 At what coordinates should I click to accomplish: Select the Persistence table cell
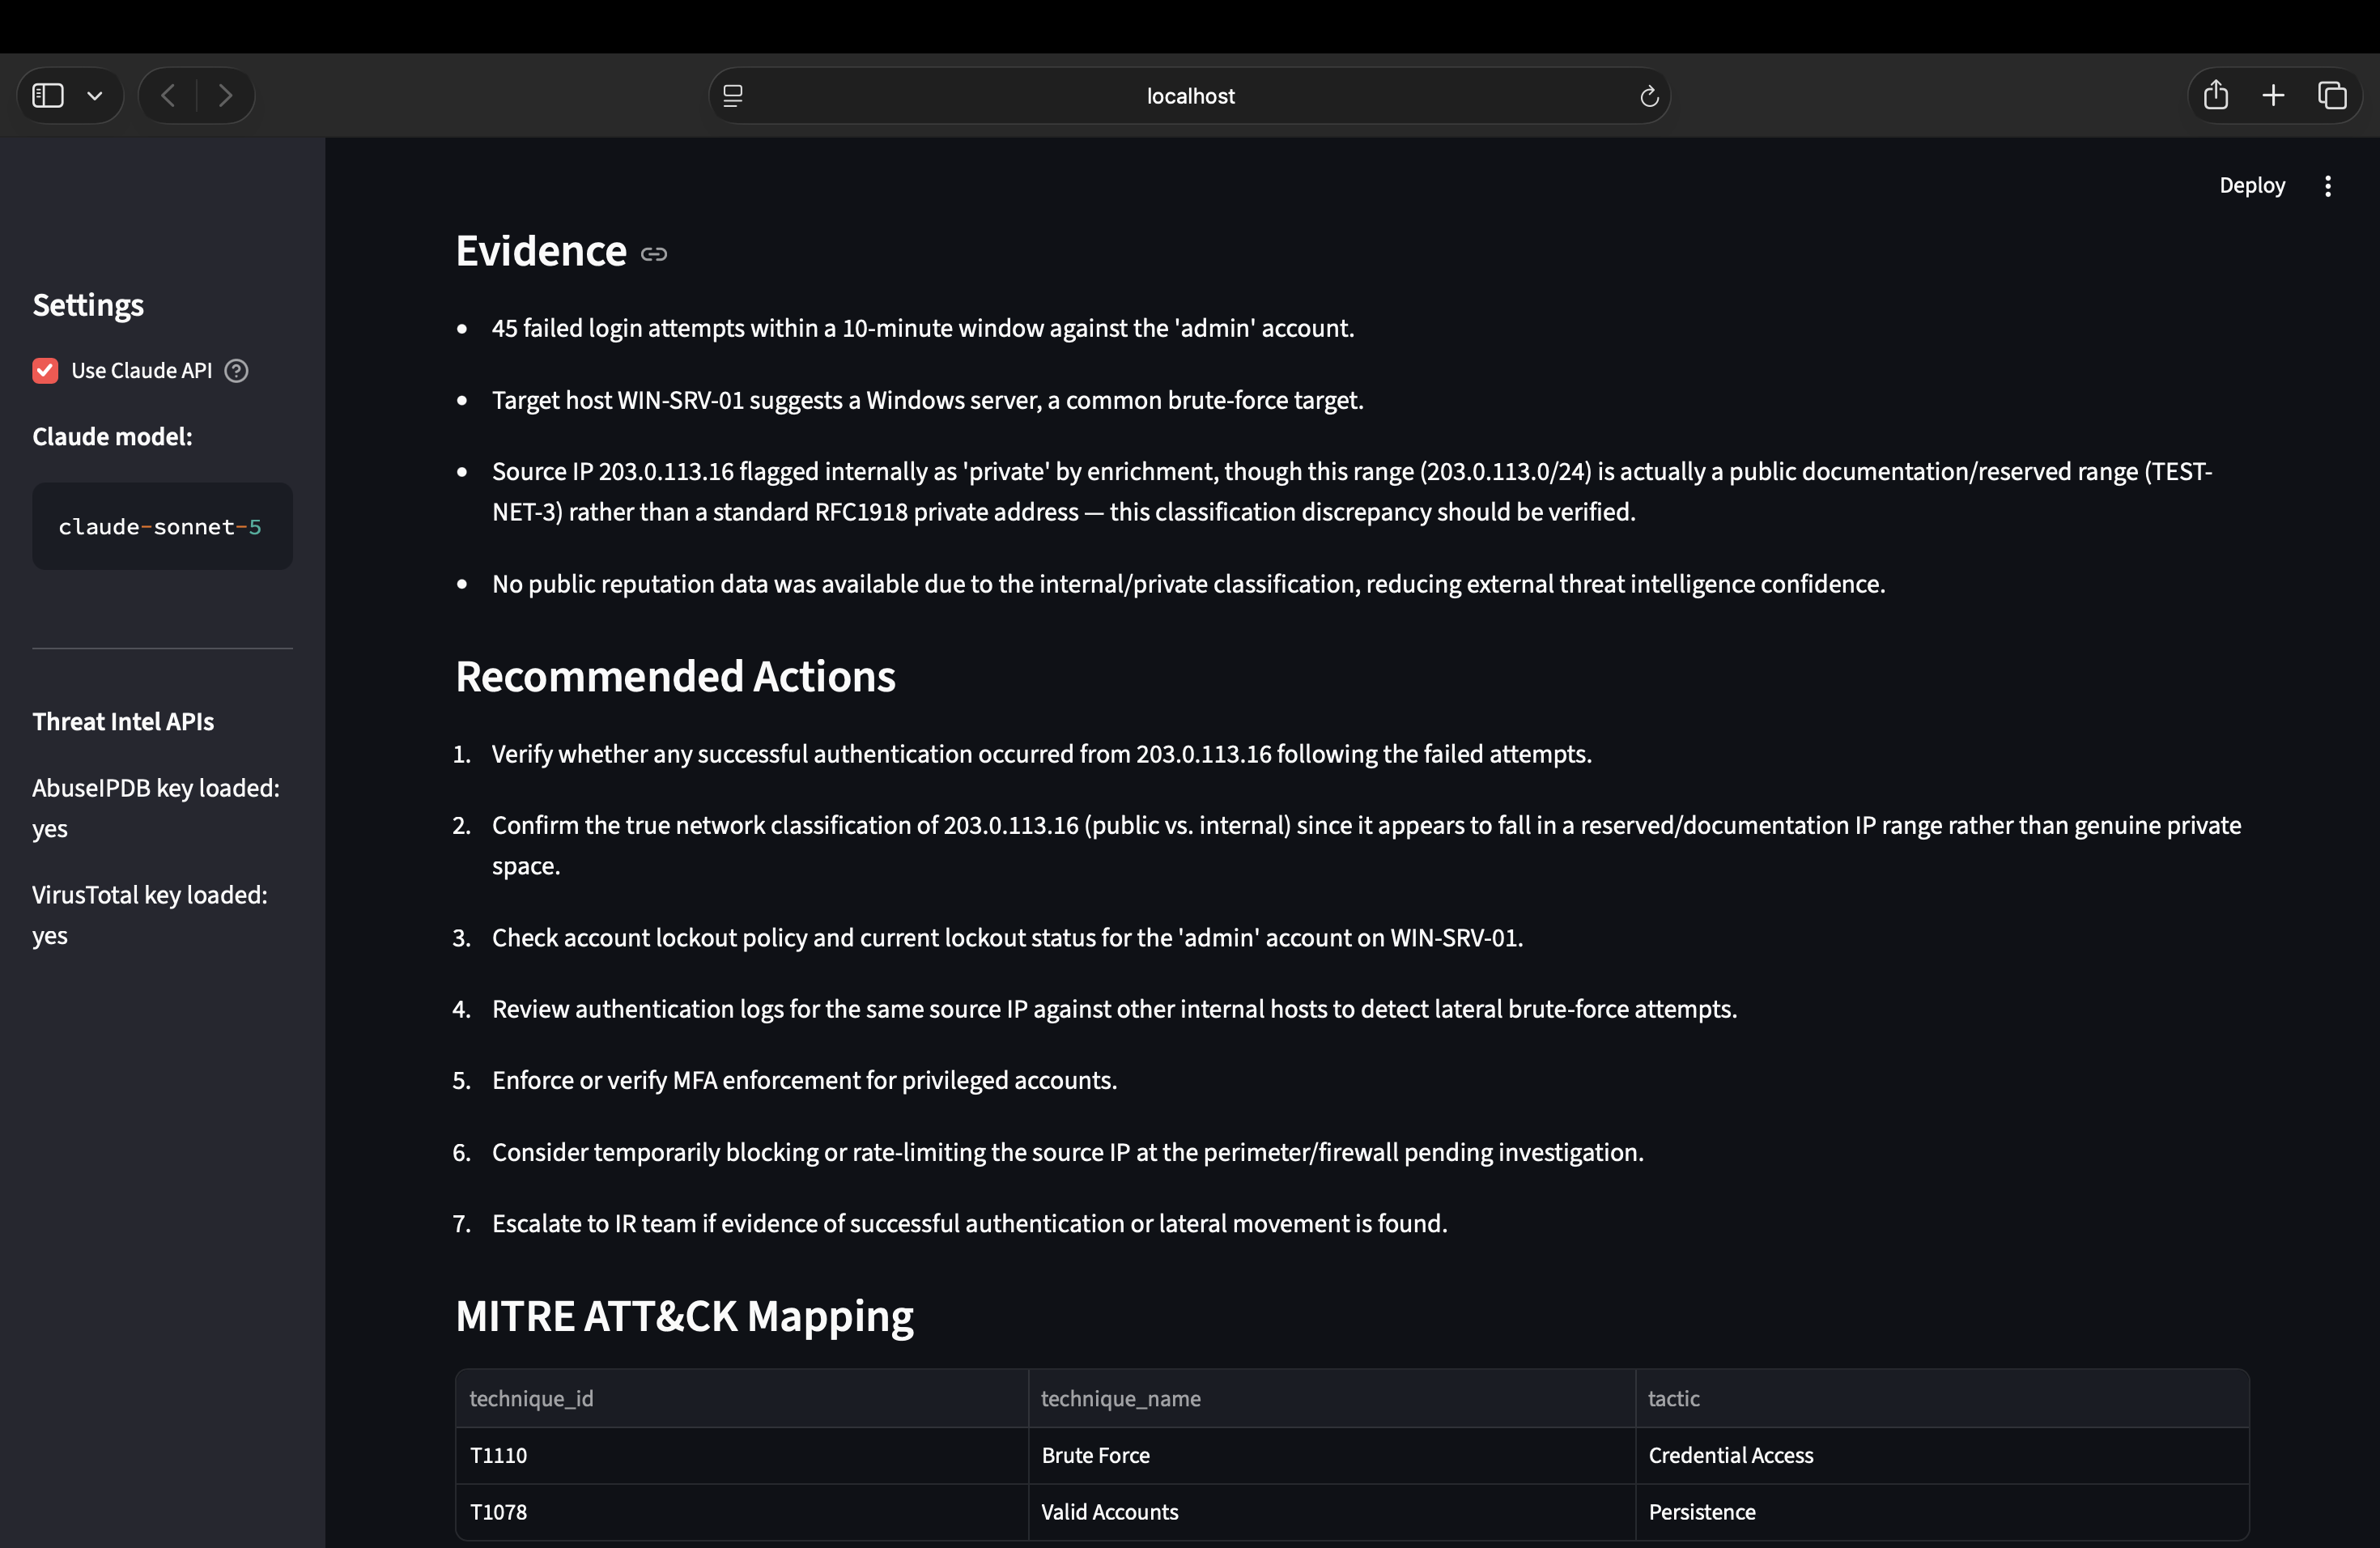point(1942,1512)
